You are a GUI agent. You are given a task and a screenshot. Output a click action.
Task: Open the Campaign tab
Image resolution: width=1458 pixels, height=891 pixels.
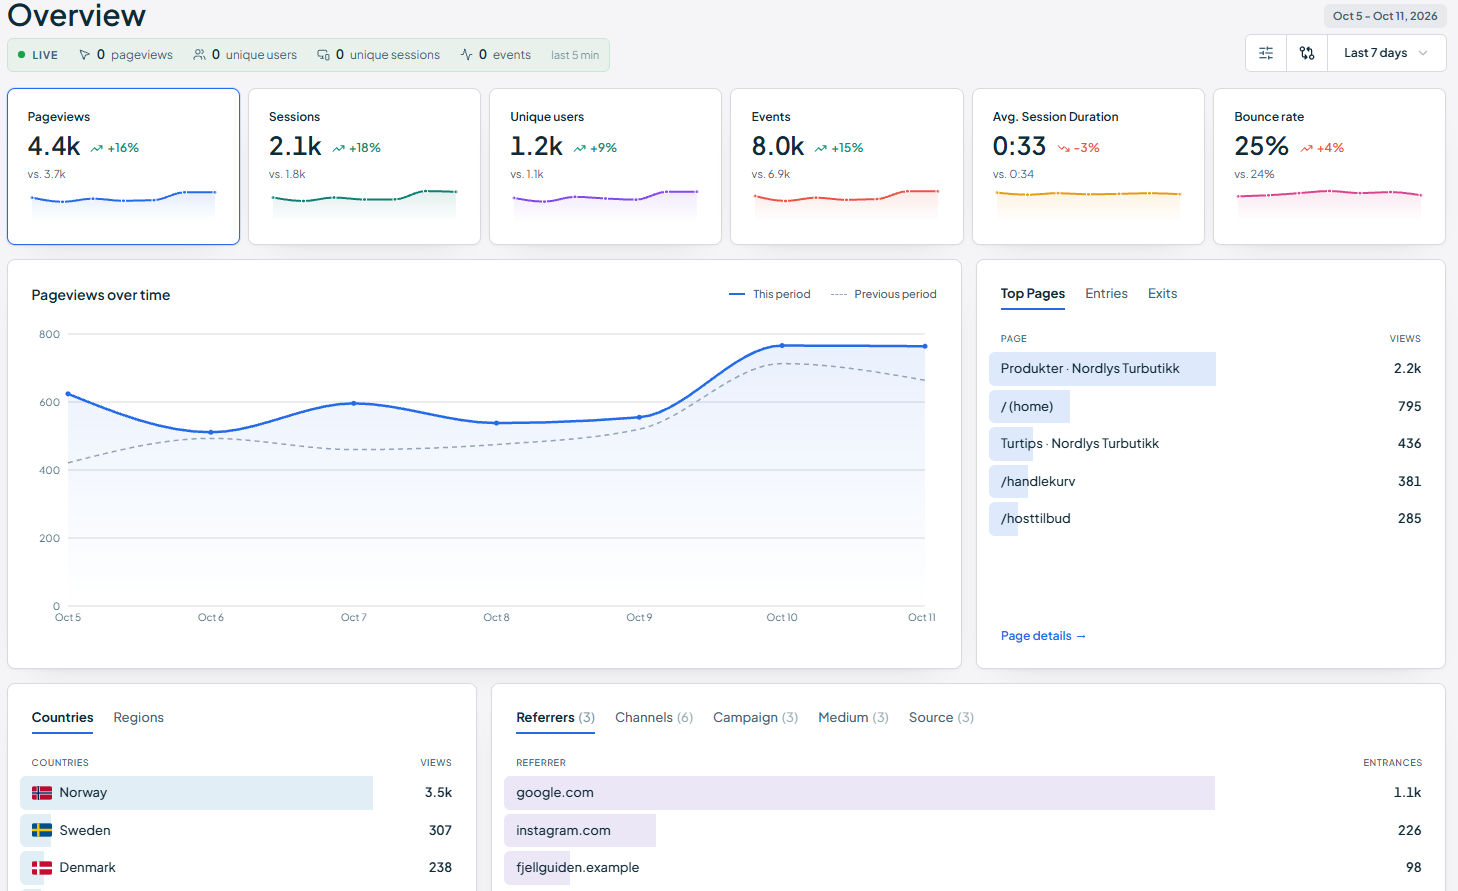[x=755, y=718]
